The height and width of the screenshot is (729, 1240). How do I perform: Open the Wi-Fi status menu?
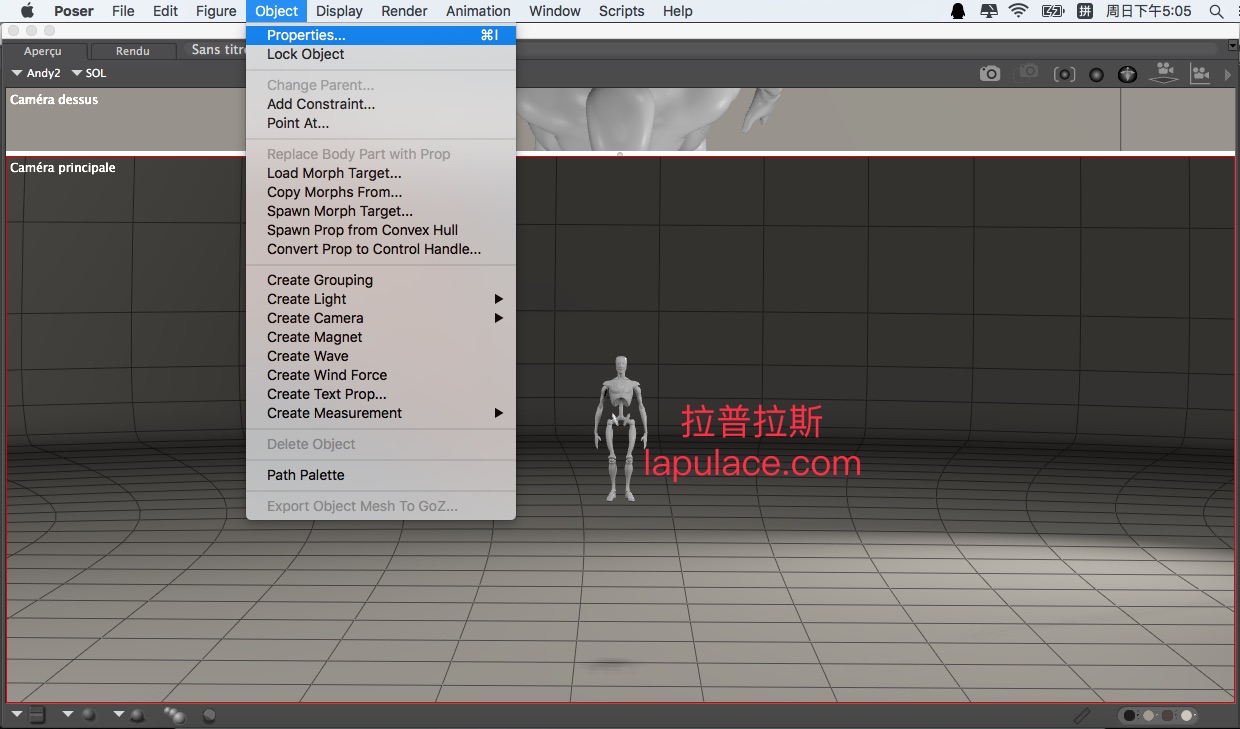pos(1019,11)
